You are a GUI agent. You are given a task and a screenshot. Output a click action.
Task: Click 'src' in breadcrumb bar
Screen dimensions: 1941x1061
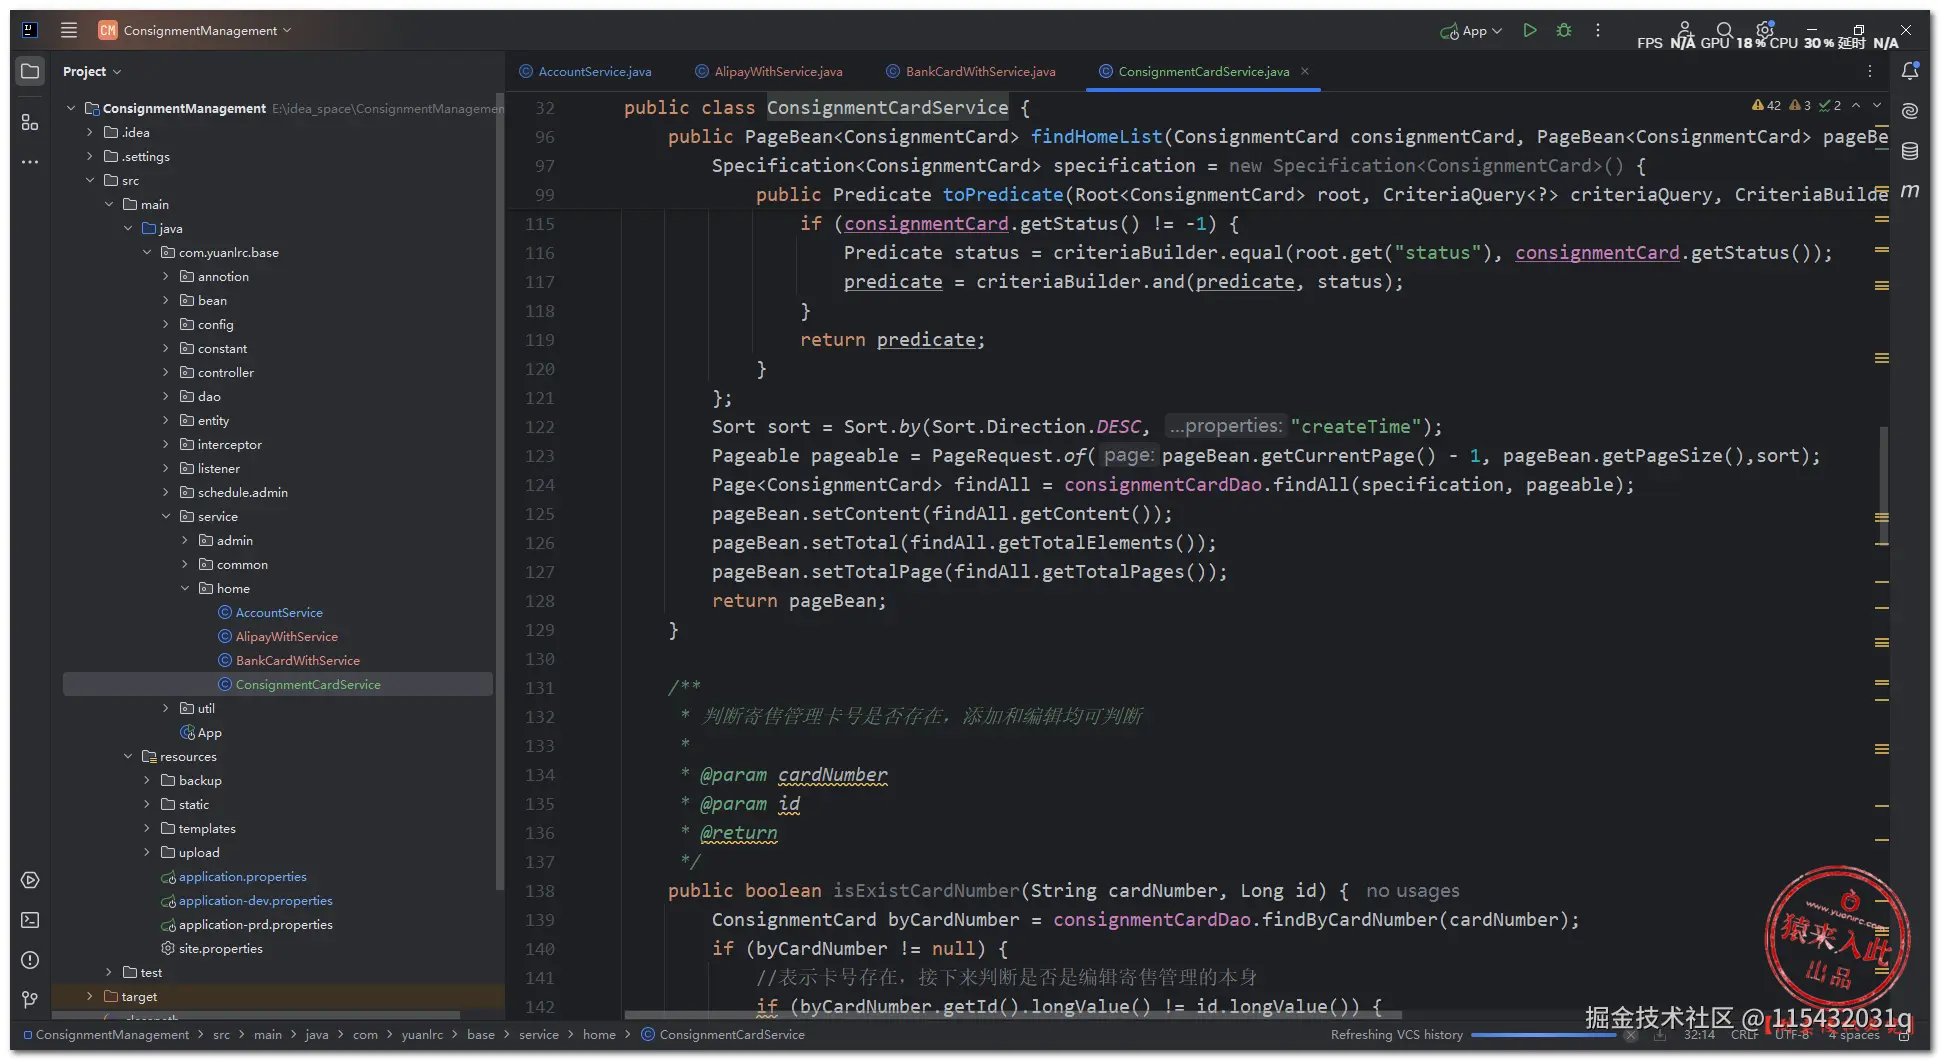221,1034
